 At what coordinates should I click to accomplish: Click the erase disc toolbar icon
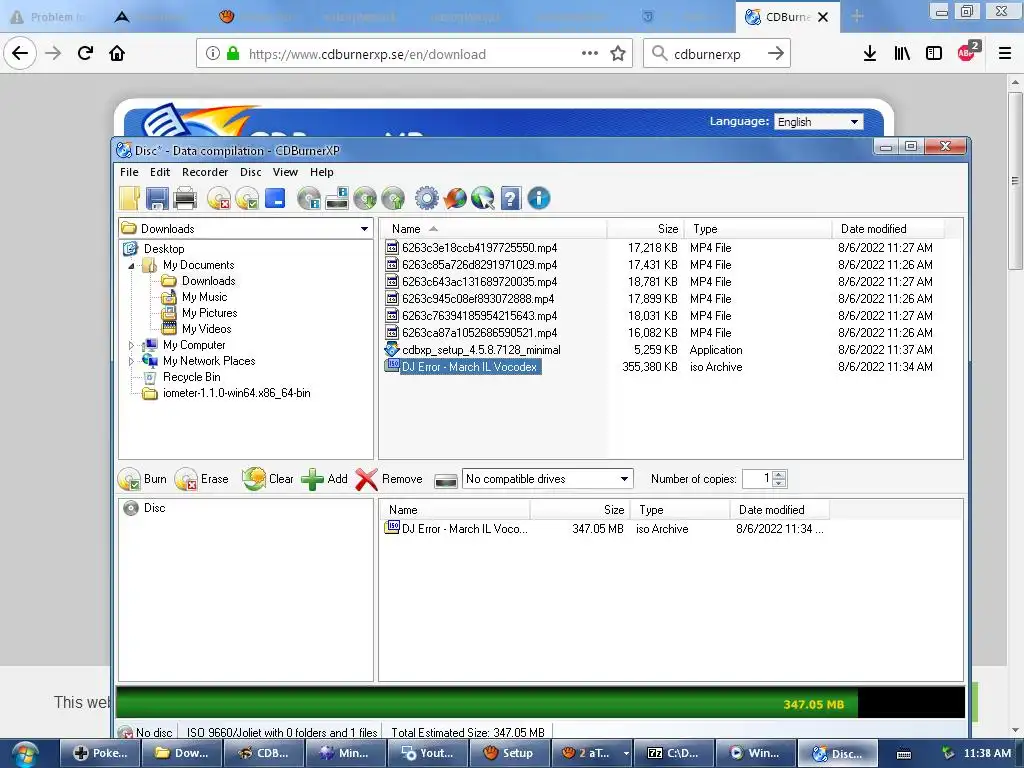219,198
